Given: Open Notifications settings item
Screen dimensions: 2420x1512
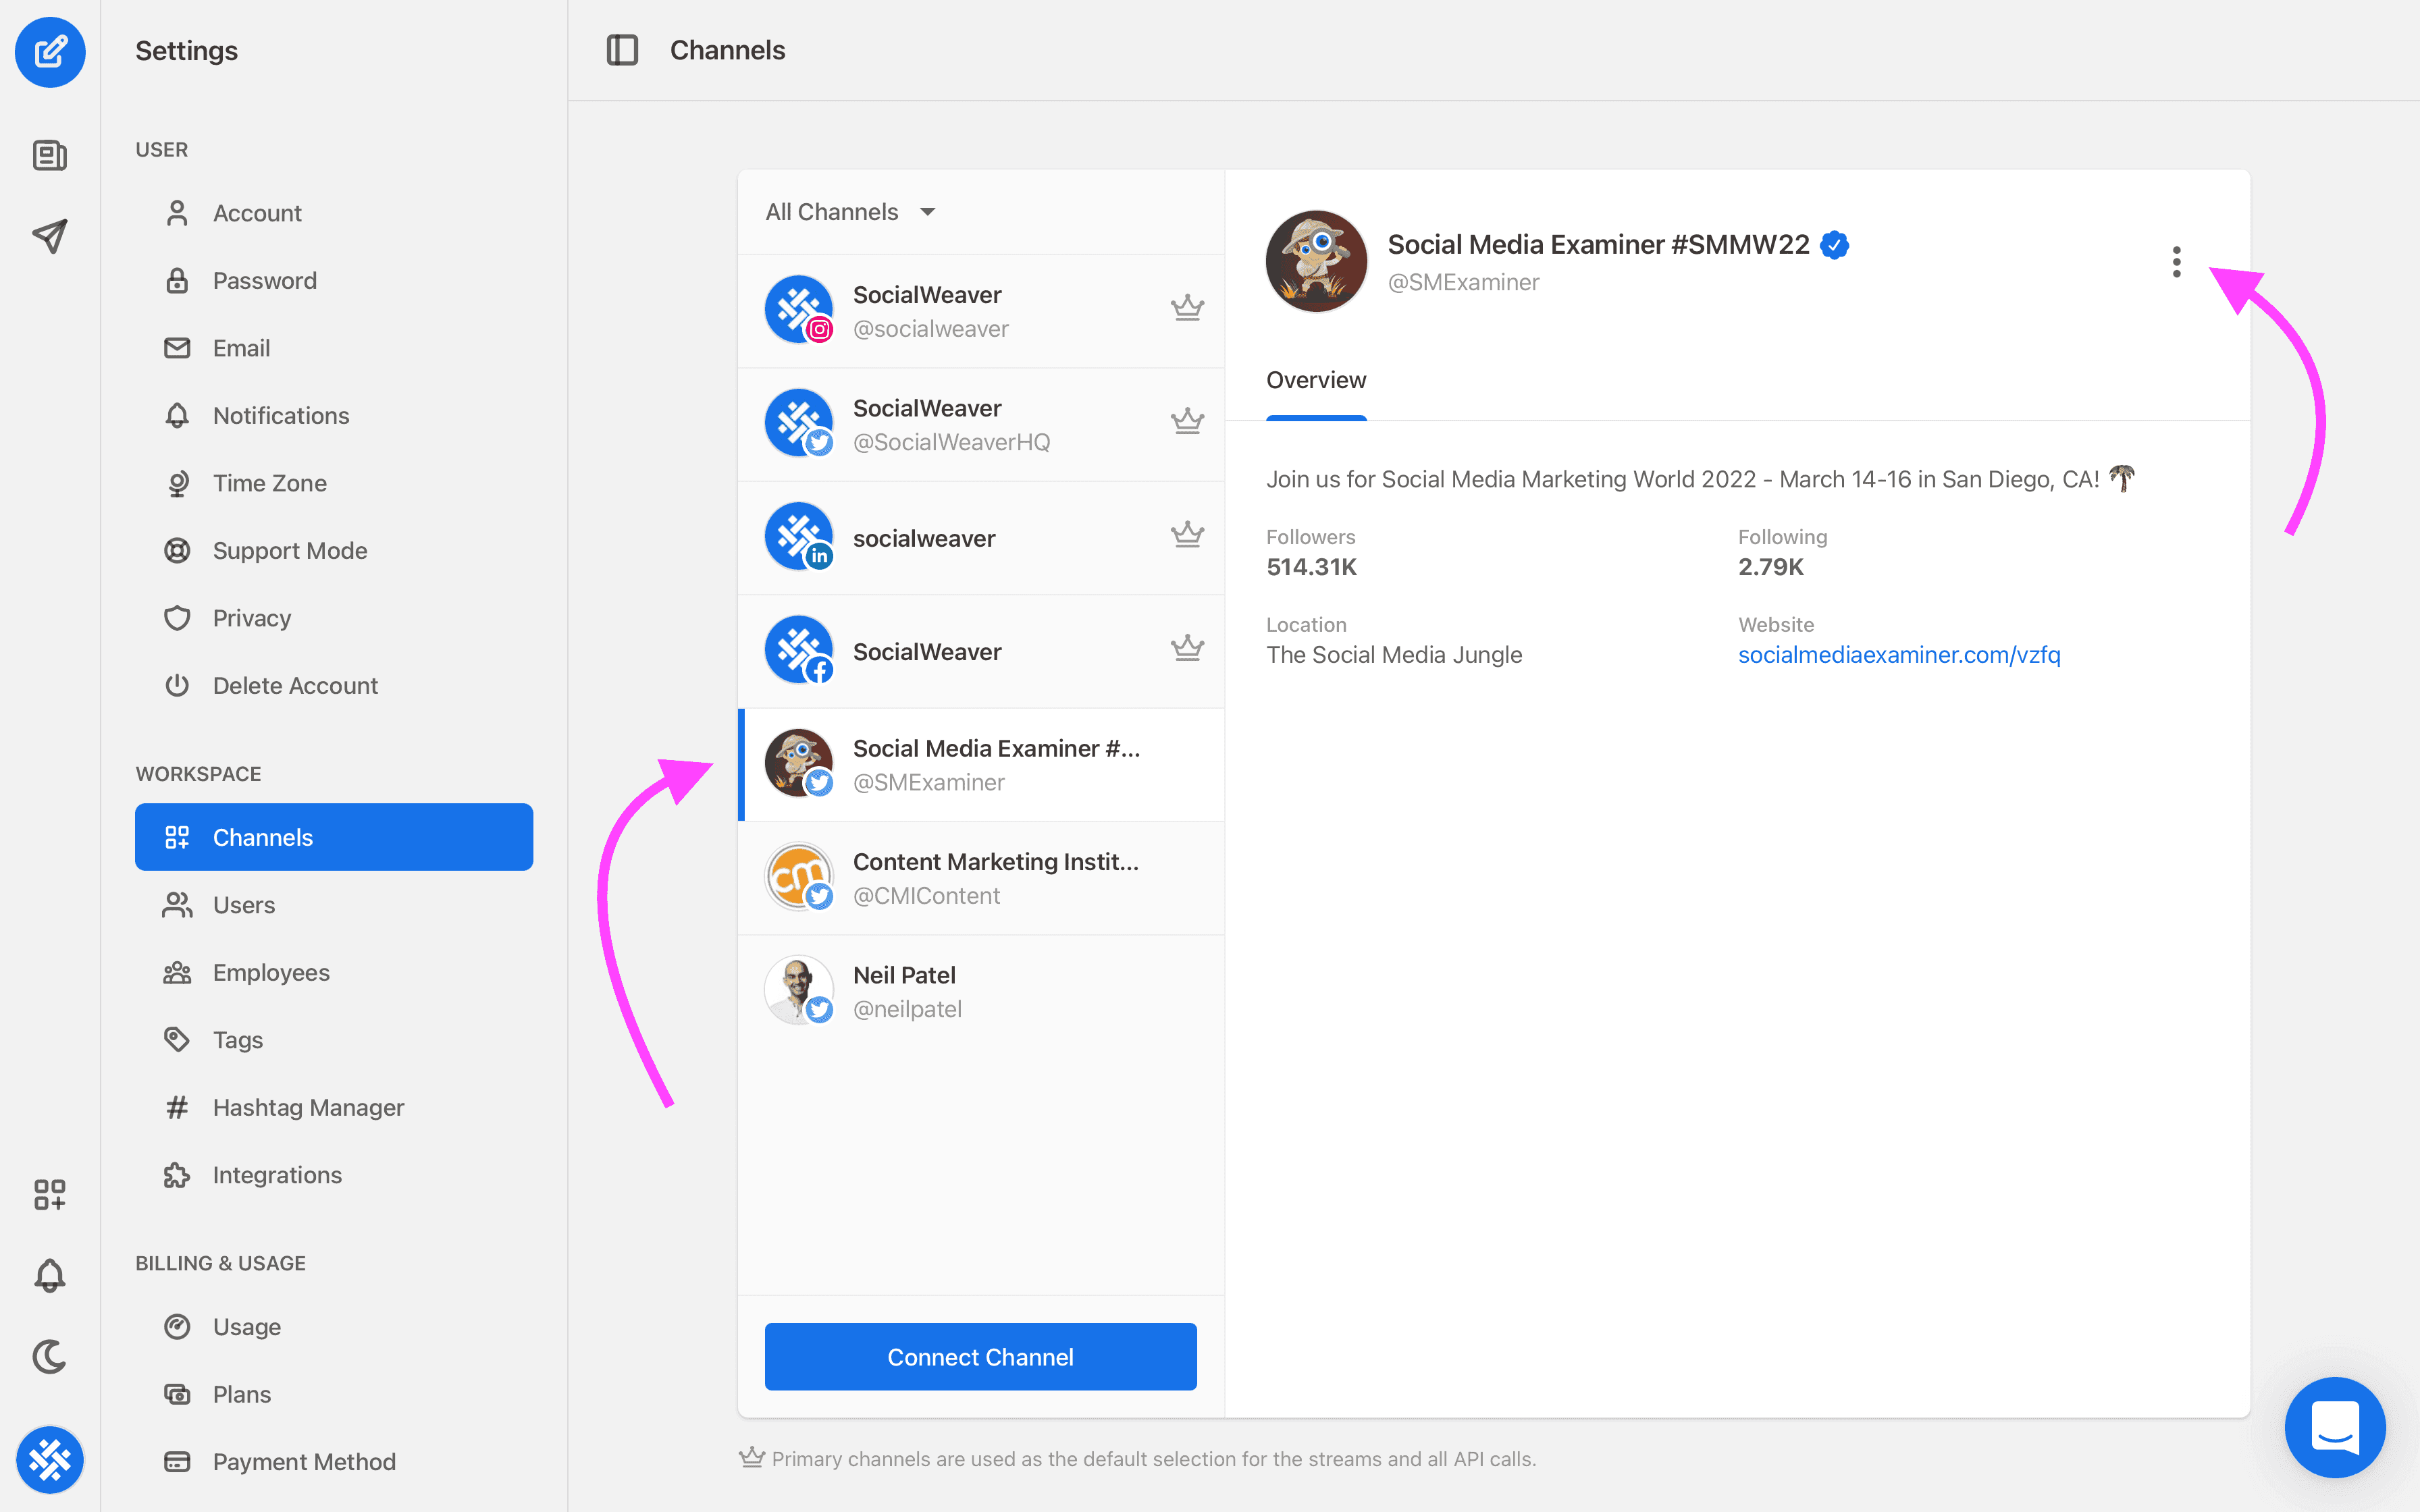Looking at the screenshot, I should 334,415.
